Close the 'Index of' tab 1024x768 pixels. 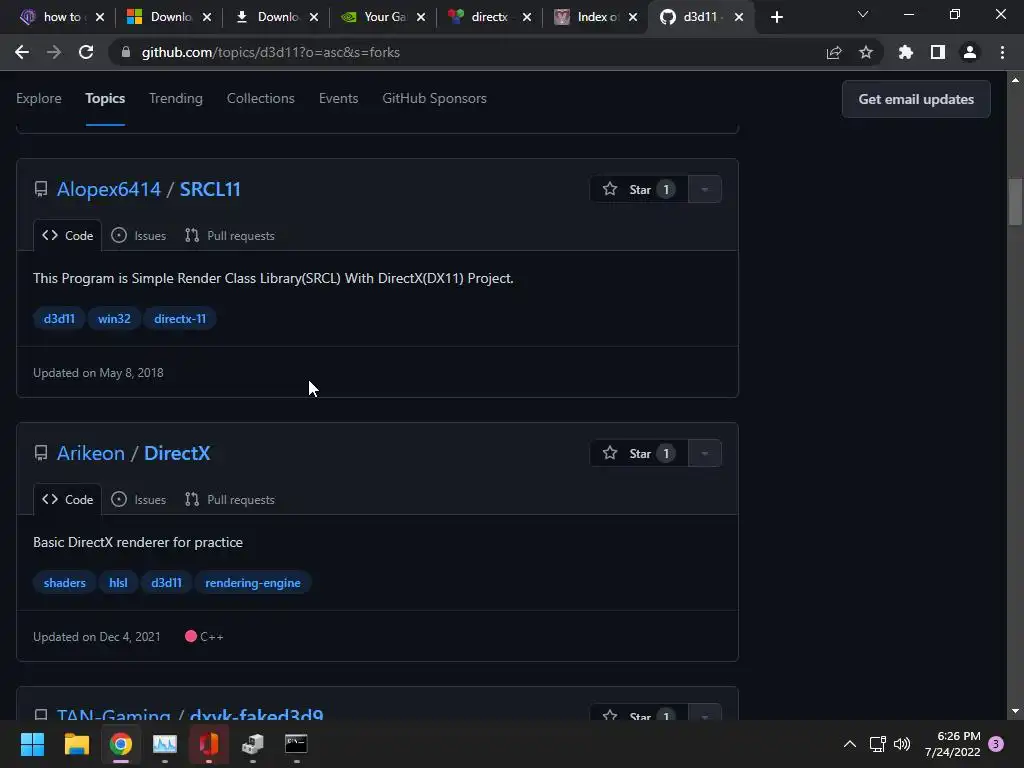[633, 18]
